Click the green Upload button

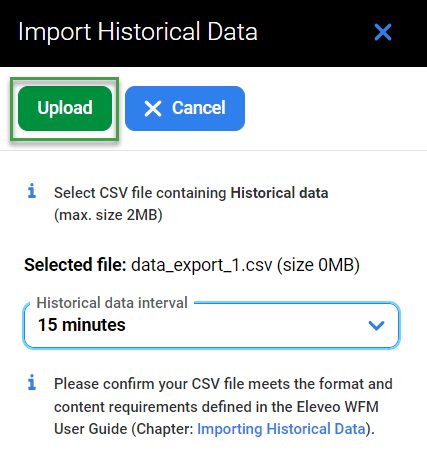(65, 108)
